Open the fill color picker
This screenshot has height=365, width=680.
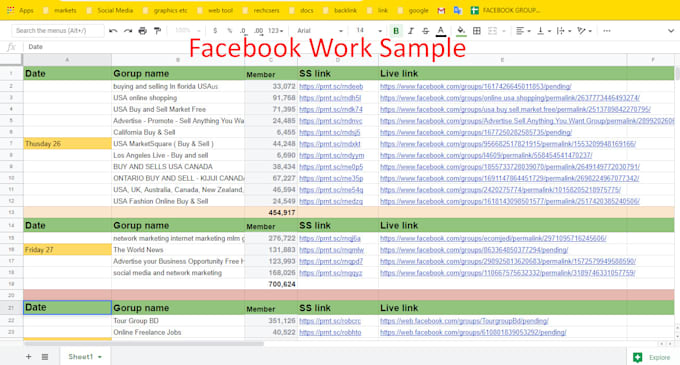(x=461, y=31)
